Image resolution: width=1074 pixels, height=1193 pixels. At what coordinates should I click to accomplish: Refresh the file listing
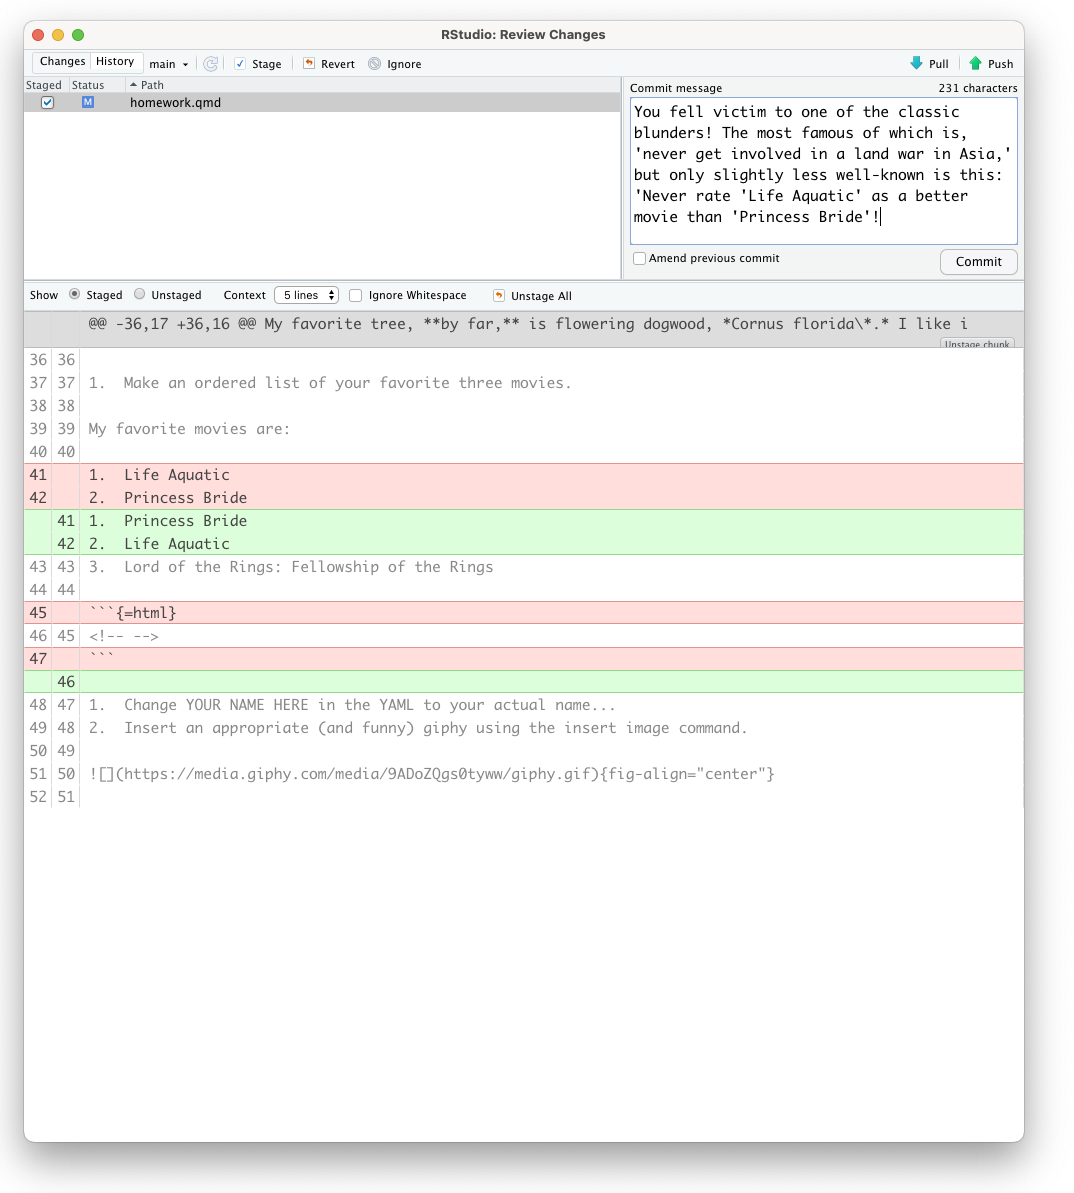click(211, 63)
